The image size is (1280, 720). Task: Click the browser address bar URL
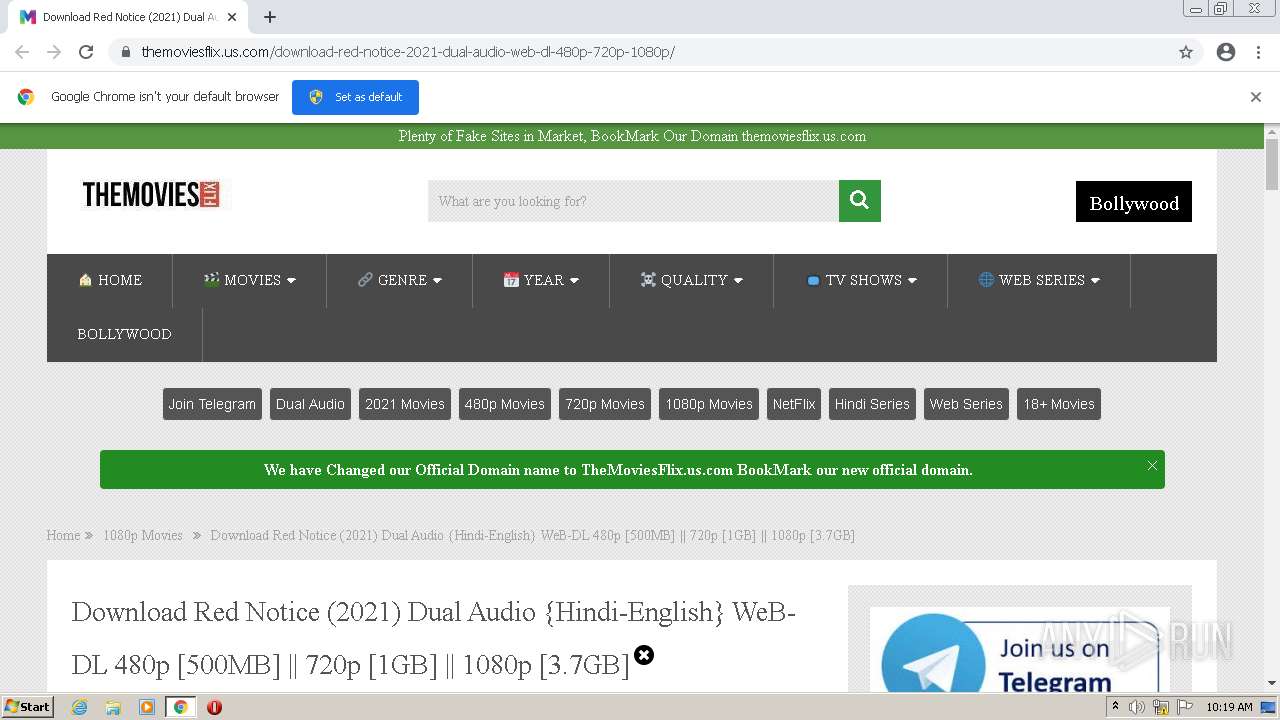point(408,52)
